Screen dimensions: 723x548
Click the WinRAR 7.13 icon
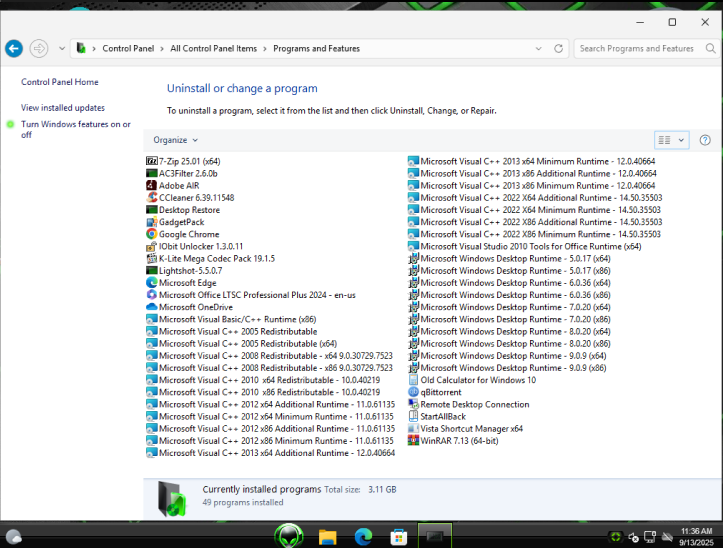[413, 441]
